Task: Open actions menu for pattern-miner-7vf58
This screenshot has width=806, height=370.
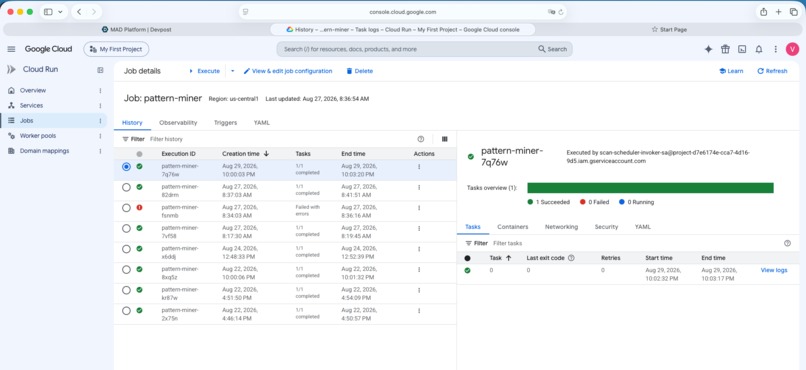Action: (x=419, y=228)
